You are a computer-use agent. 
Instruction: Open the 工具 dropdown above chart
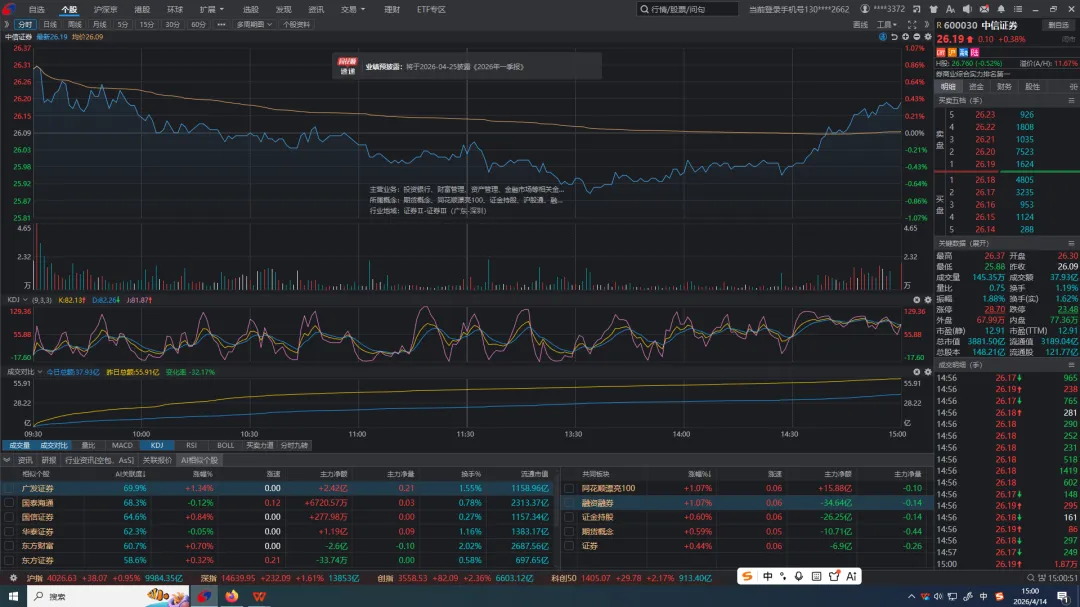886,25
